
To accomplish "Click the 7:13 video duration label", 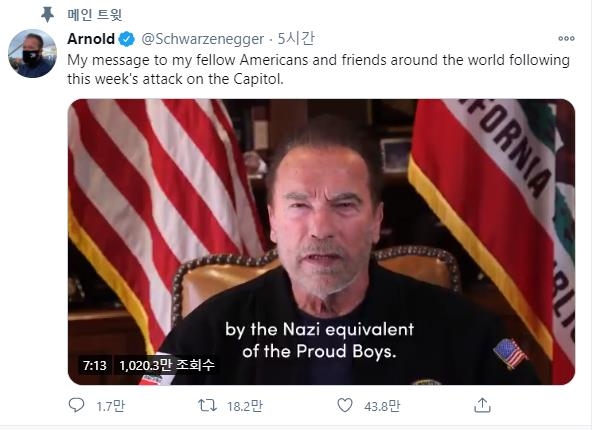I will pos(95,365).
